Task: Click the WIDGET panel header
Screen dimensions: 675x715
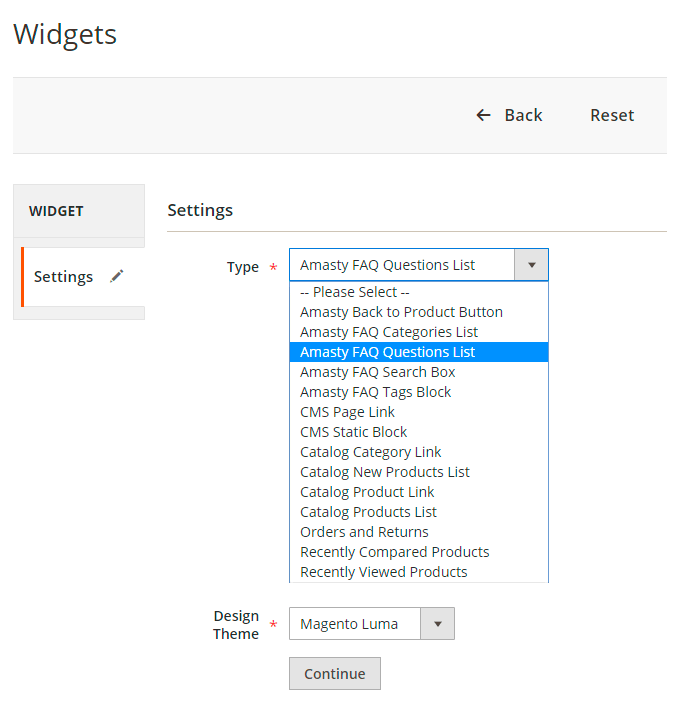Action: (79, 211)
